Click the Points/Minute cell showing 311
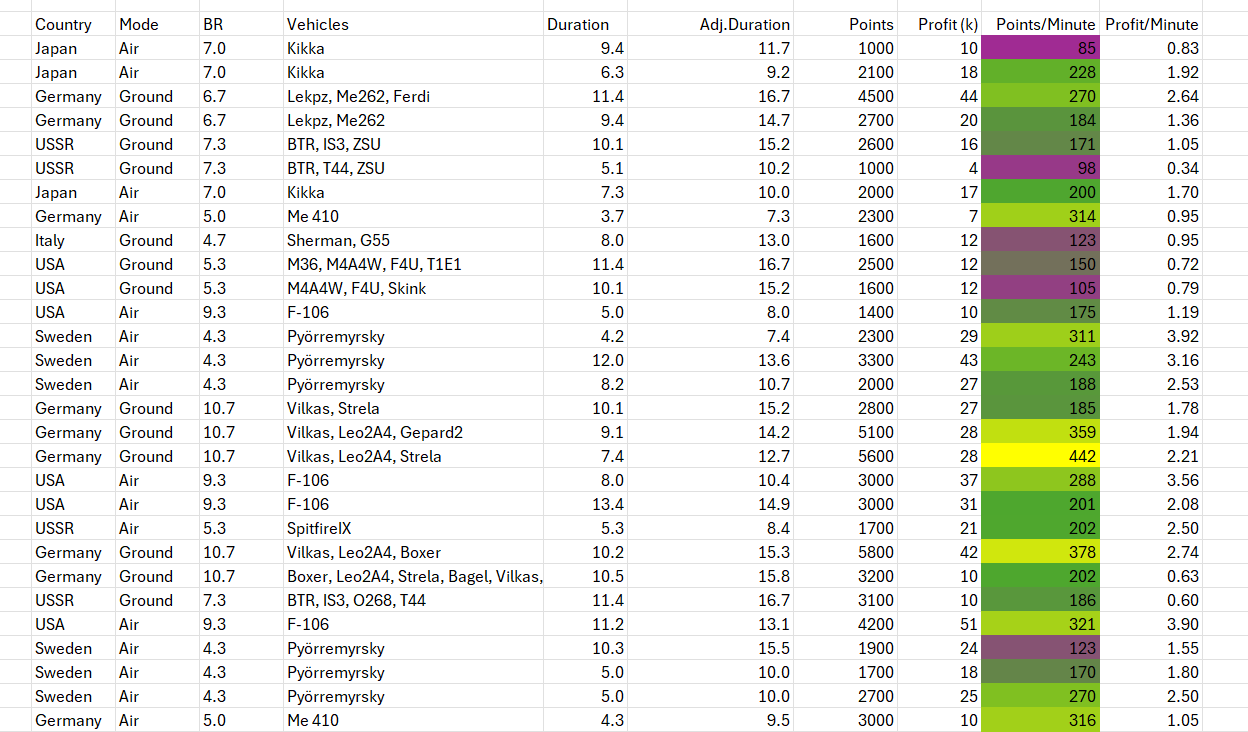 [1040, 336]
